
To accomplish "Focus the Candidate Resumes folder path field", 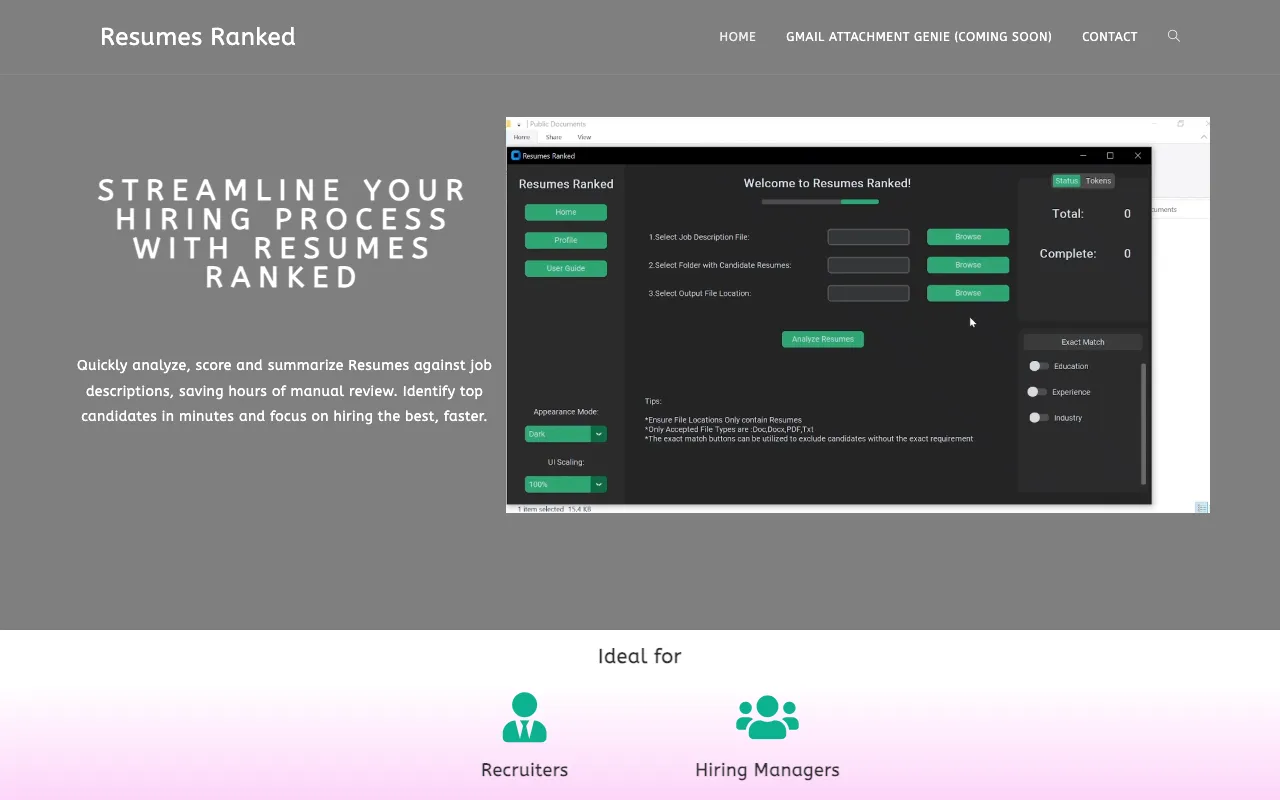I will [x=868, y=265].
